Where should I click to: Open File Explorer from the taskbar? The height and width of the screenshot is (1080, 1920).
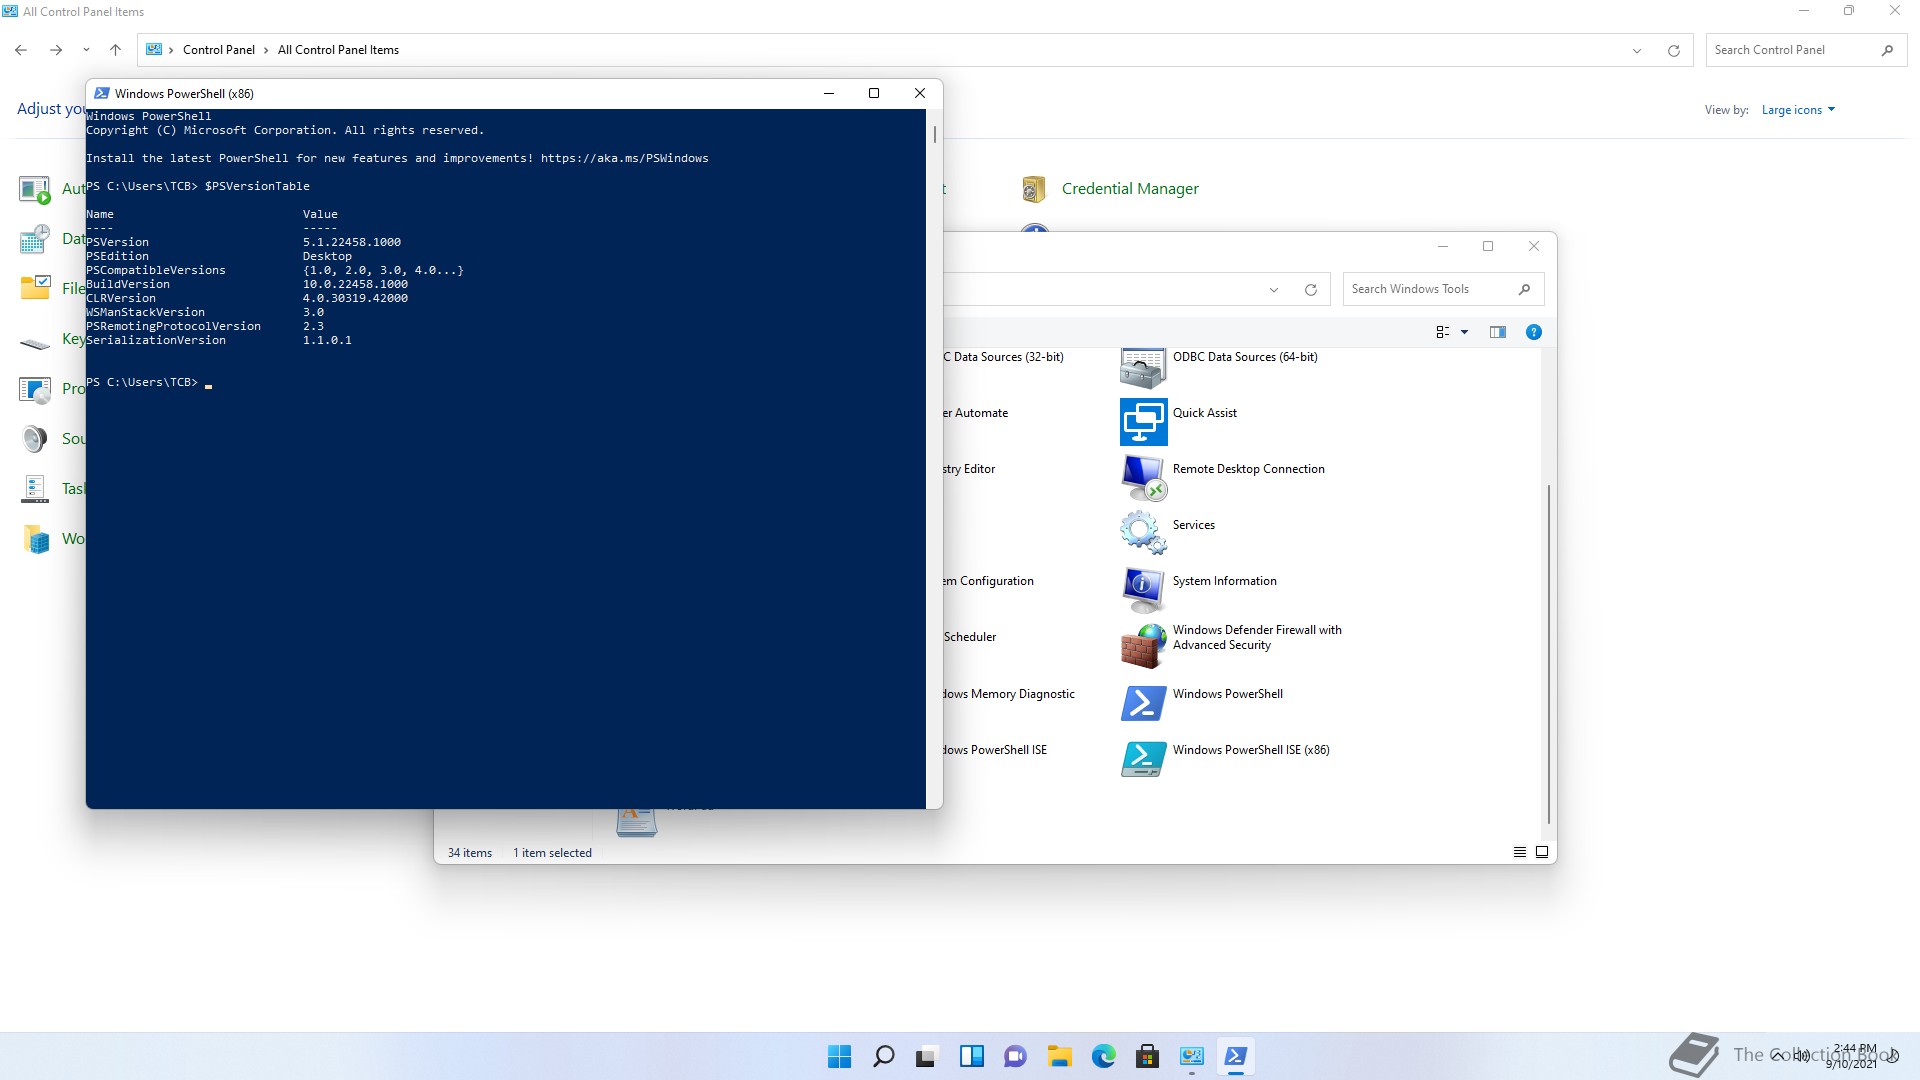point(1059,1056)
